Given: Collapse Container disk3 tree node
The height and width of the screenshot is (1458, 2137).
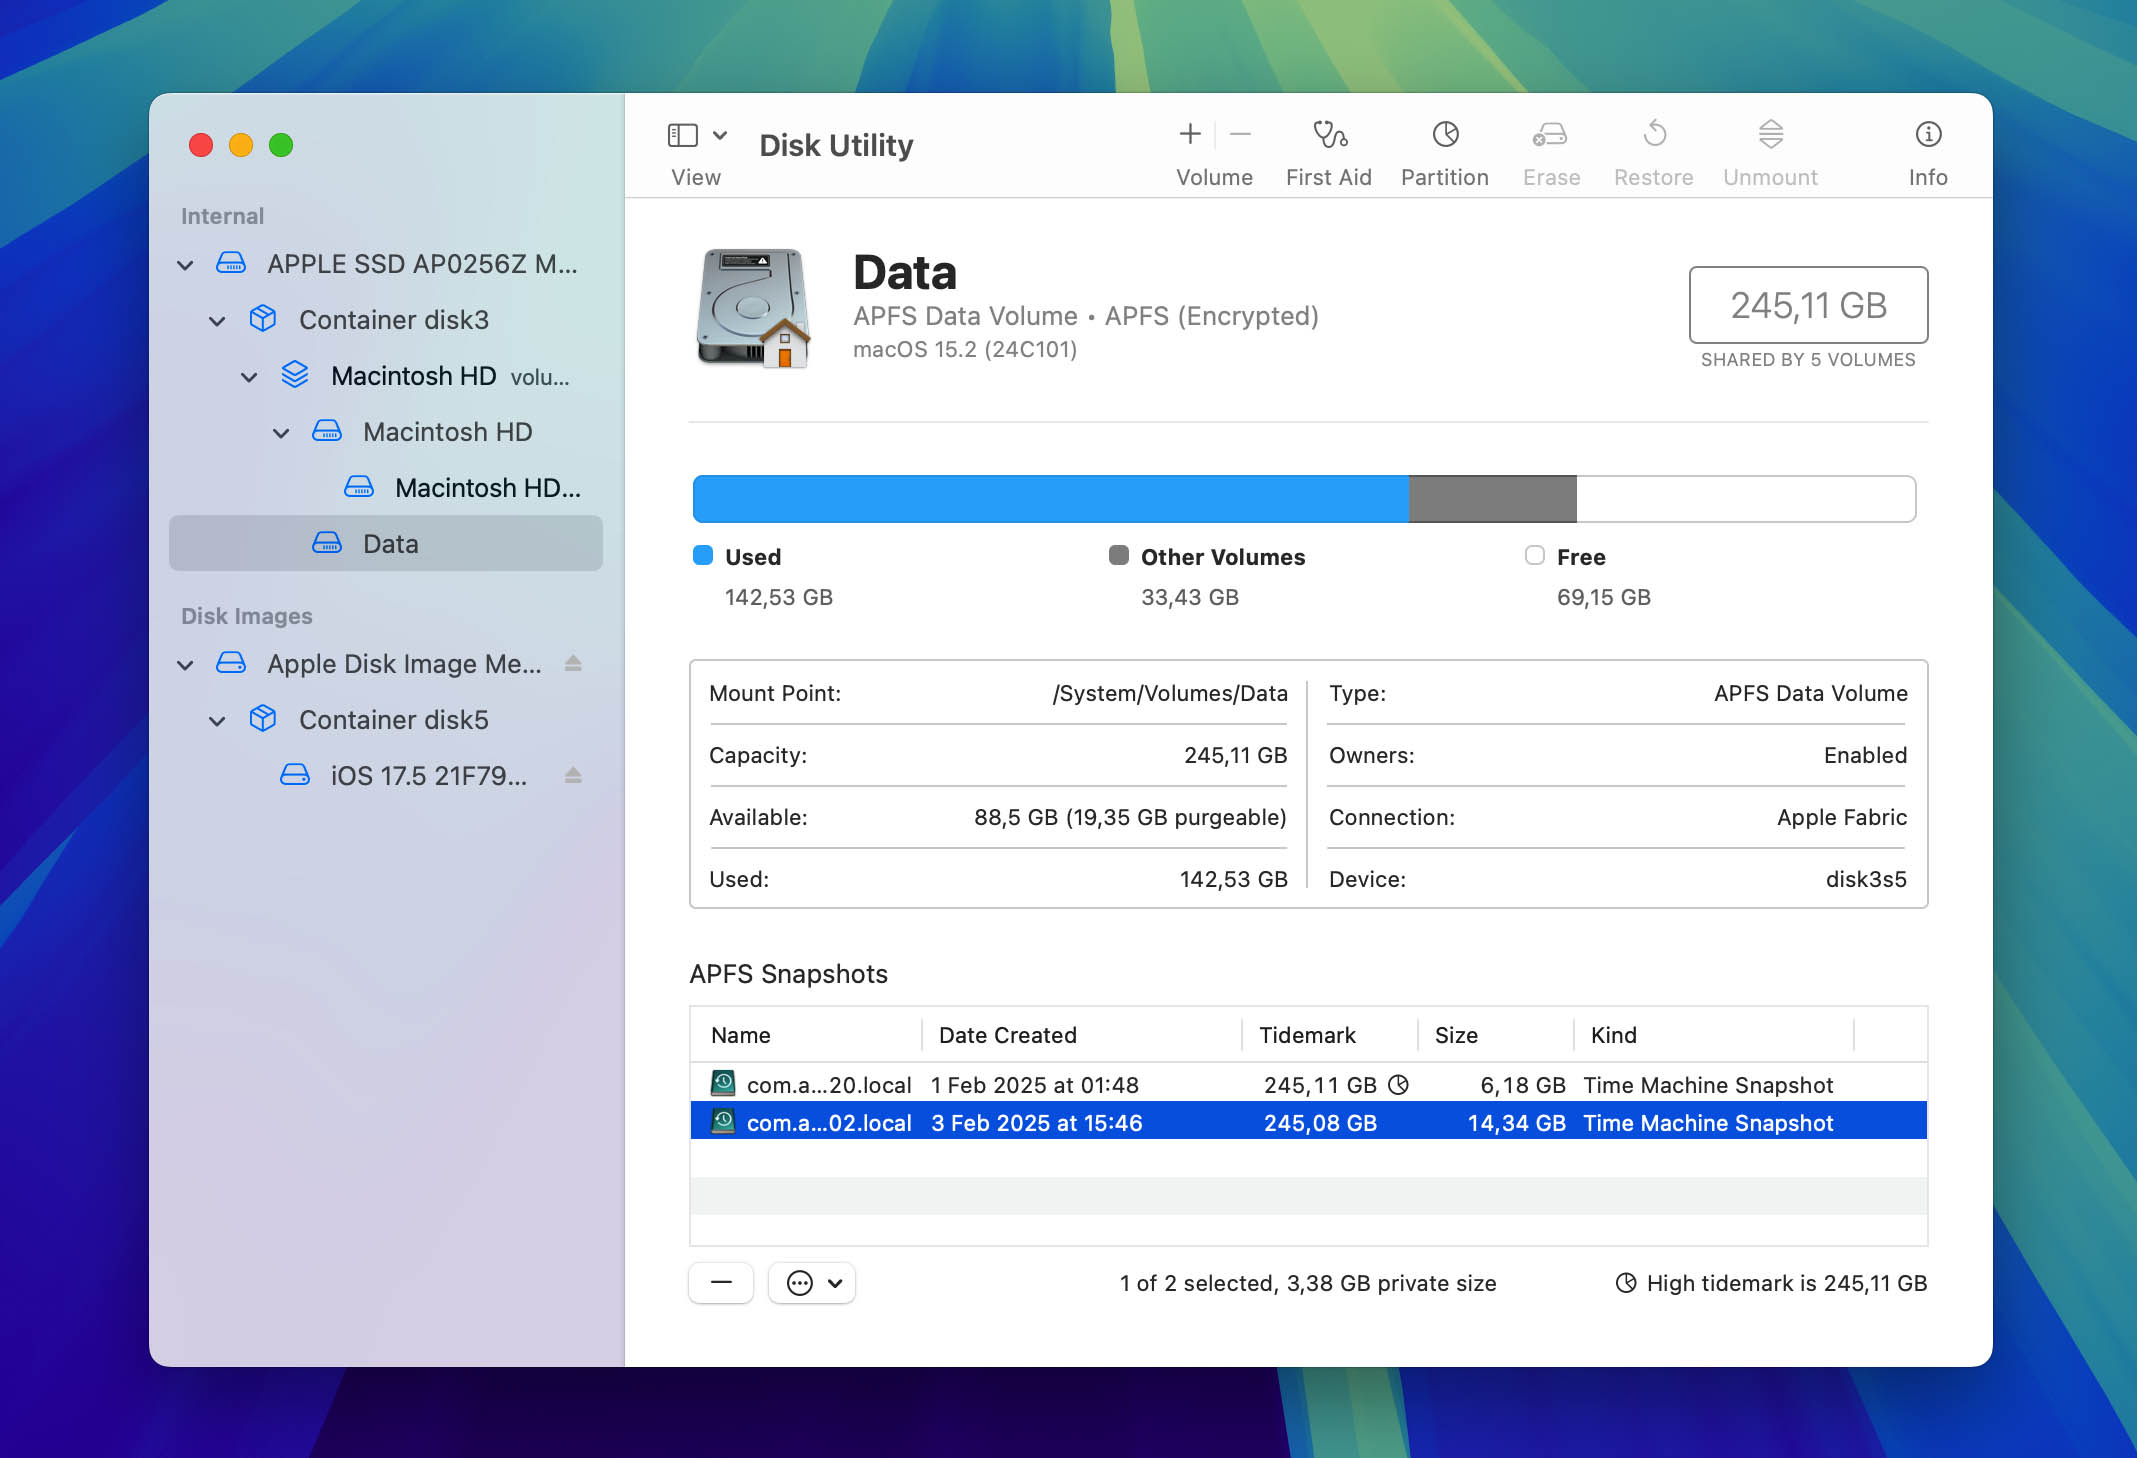Looking at the screenshot, I should click(x=217, y=321).
